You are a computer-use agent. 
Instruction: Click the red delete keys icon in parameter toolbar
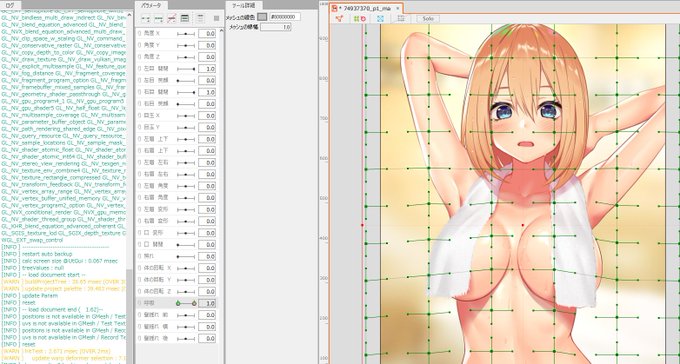[172, 19]
